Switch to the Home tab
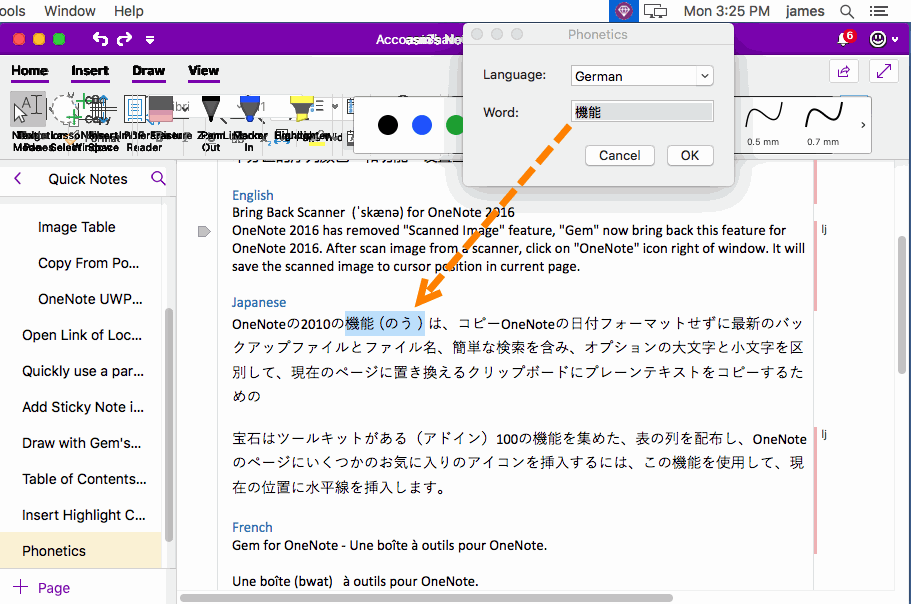The width and height of the screenshot is (911, 604). click(30, 71)
